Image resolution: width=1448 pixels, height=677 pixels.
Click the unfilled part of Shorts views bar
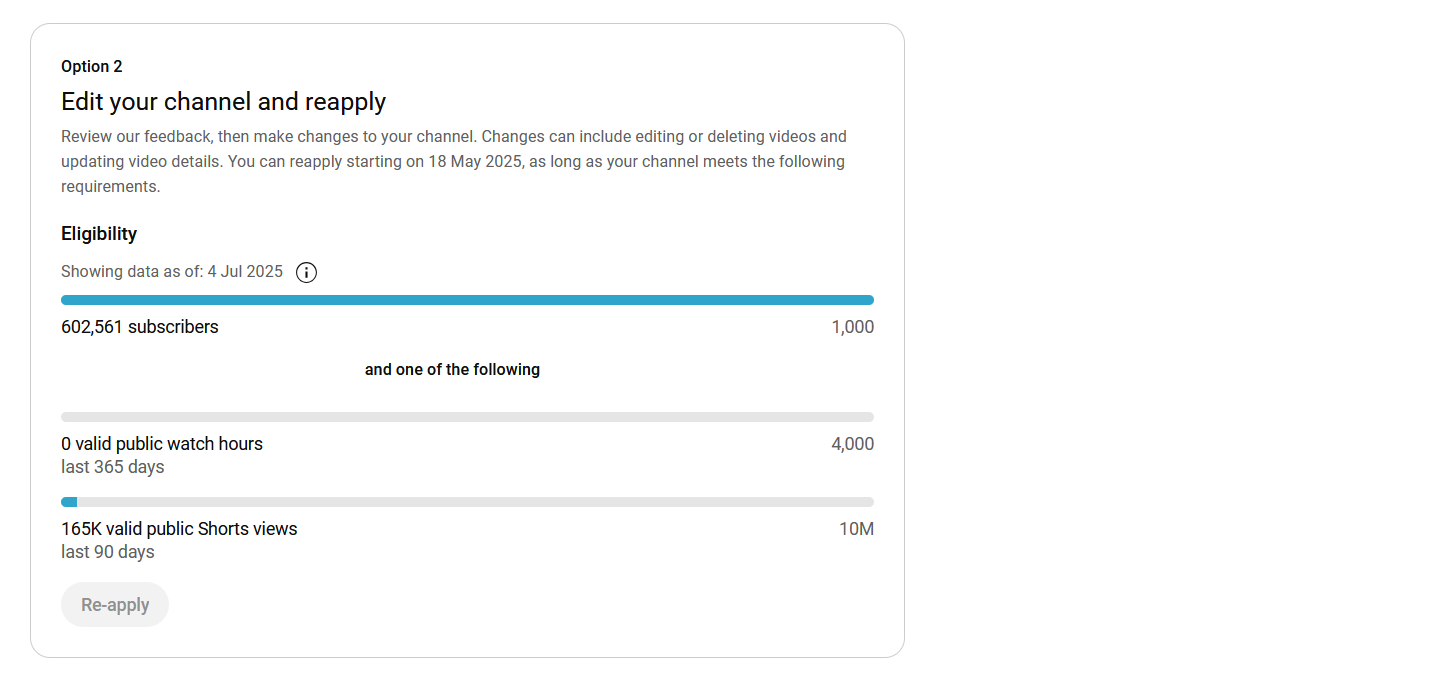(x=475, y=502)
